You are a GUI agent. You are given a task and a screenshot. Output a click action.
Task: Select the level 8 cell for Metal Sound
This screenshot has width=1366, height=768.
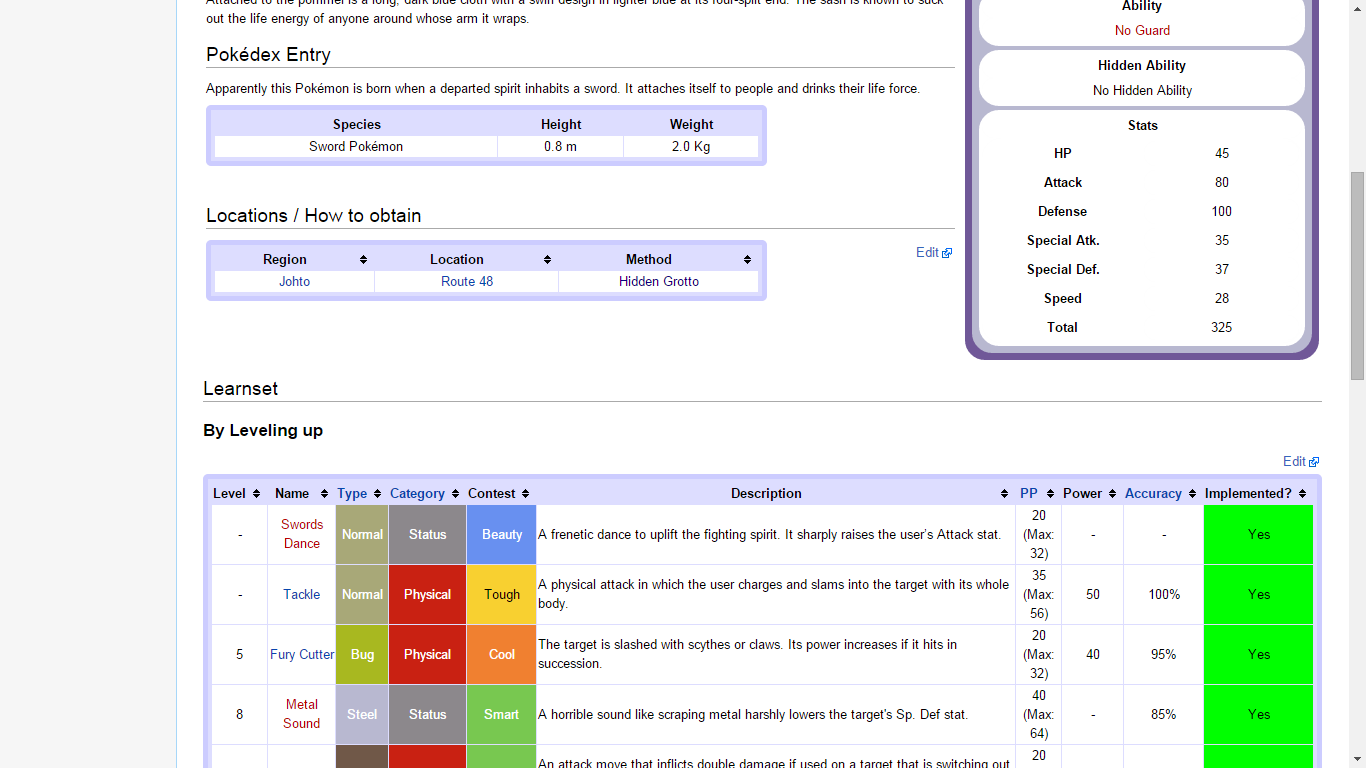(240, 715)
